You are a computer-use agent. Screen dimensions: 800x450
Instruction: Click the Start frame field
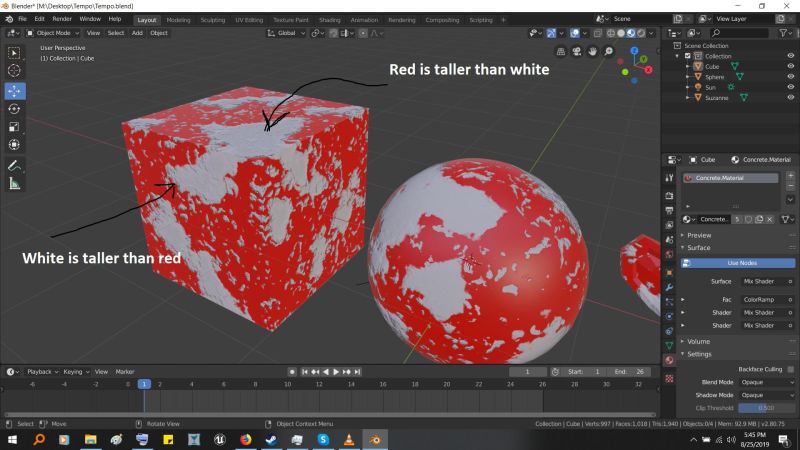coord(585,372)
